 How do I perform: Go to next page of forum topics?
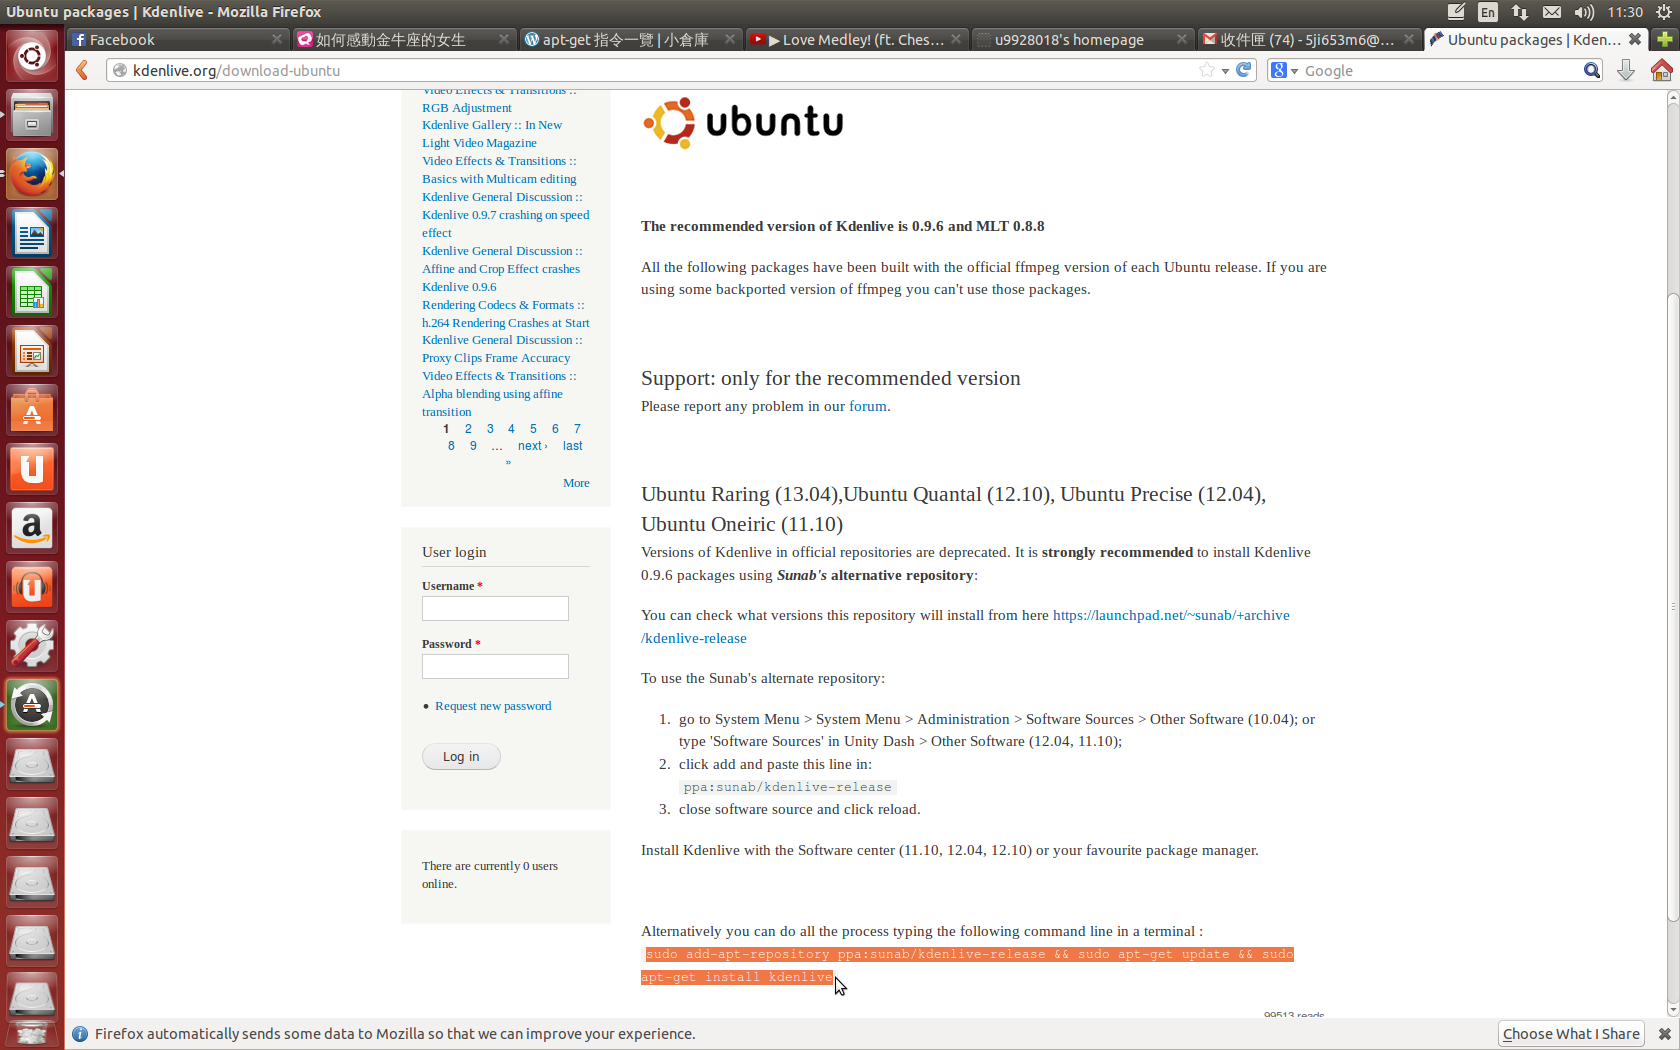pyautogui.click(x=532, y=446)
